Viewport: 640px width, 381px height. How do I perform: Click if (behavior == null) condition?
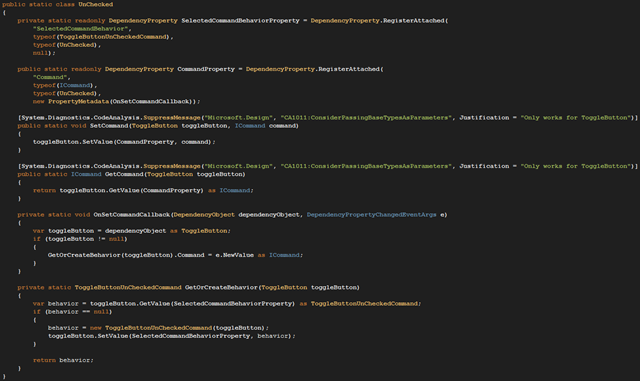(x=72, y=312)
